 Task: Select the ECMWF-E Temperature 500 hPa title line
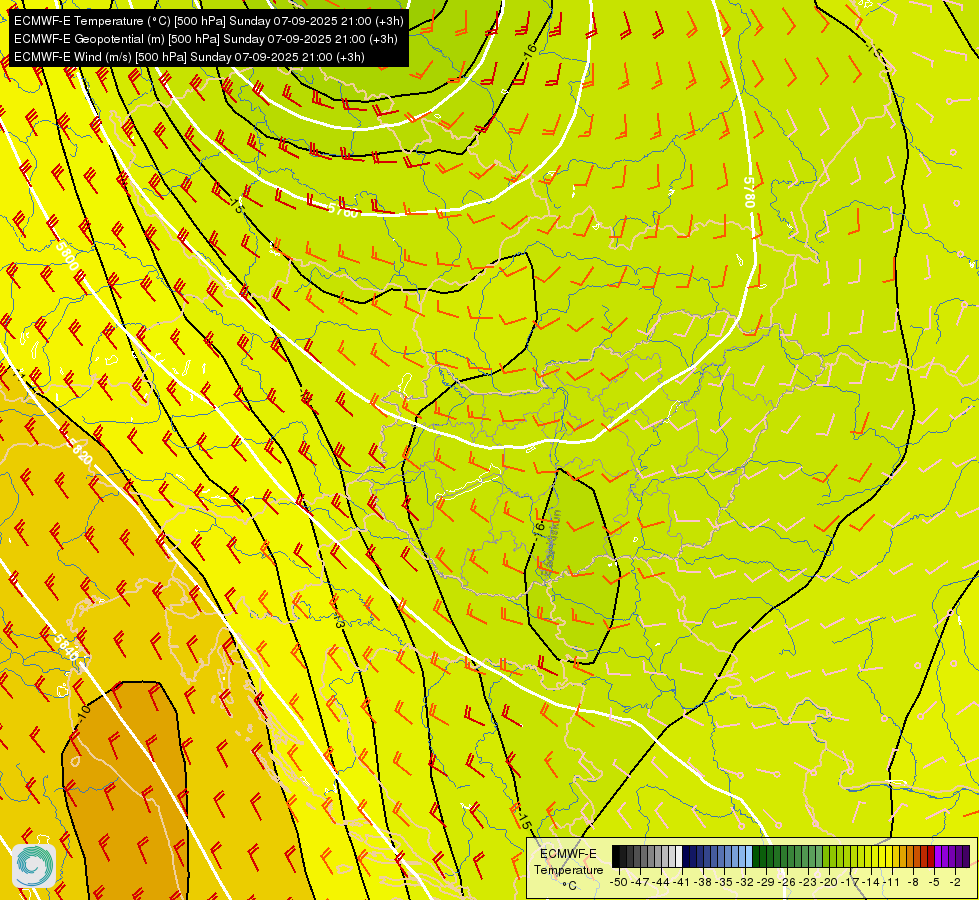click(x=209, y=21)
